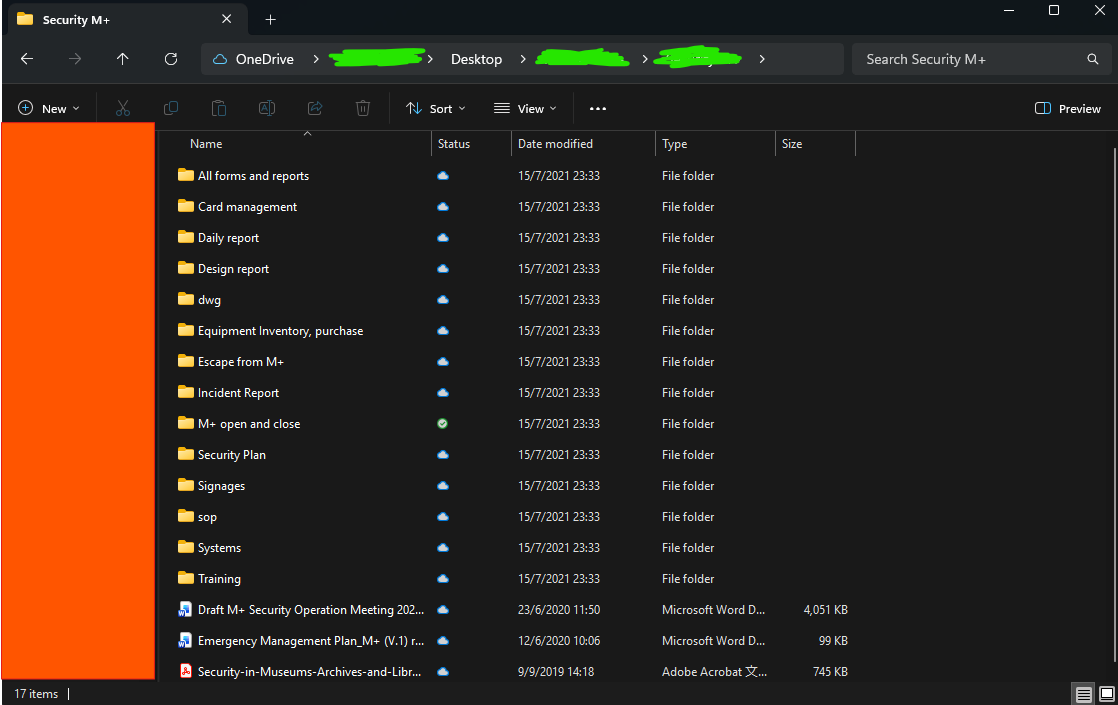The width and height of the screenshot is (1118, 705).
Task: Open the Sort dropdown
Action: click(x=436, y=108)
